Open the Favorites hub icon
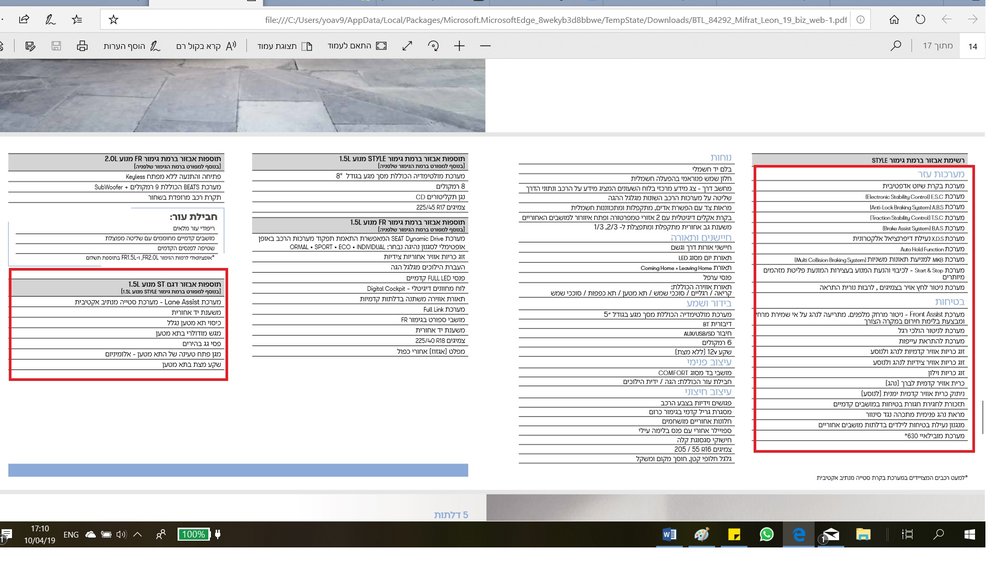Viewport: 1000px width, 562px height. coord(77,20)
